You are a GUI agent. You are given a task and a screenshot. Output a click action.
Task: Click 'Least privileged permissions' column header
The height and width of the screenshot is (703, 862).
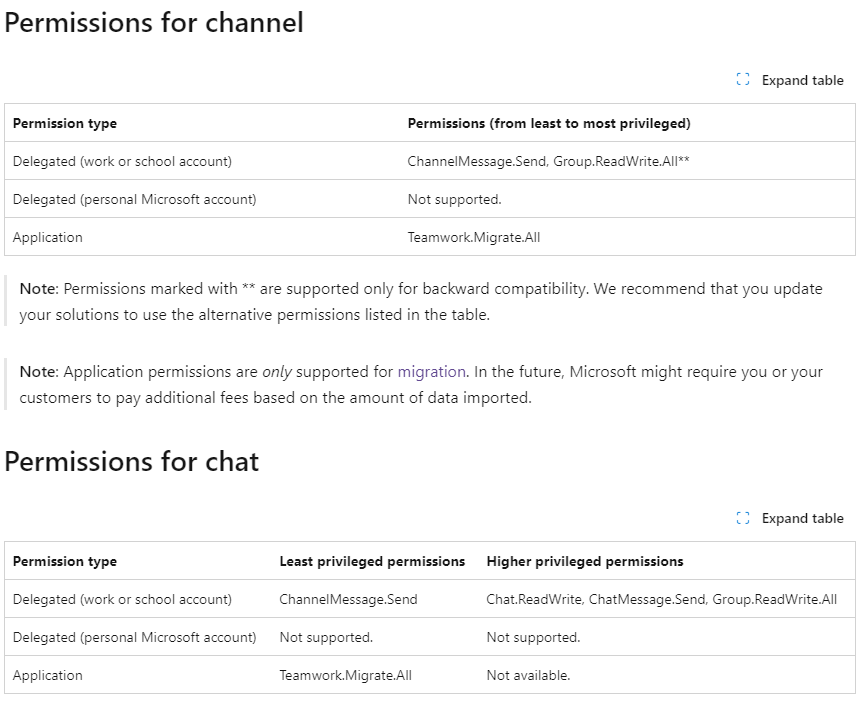pos(372,562)
